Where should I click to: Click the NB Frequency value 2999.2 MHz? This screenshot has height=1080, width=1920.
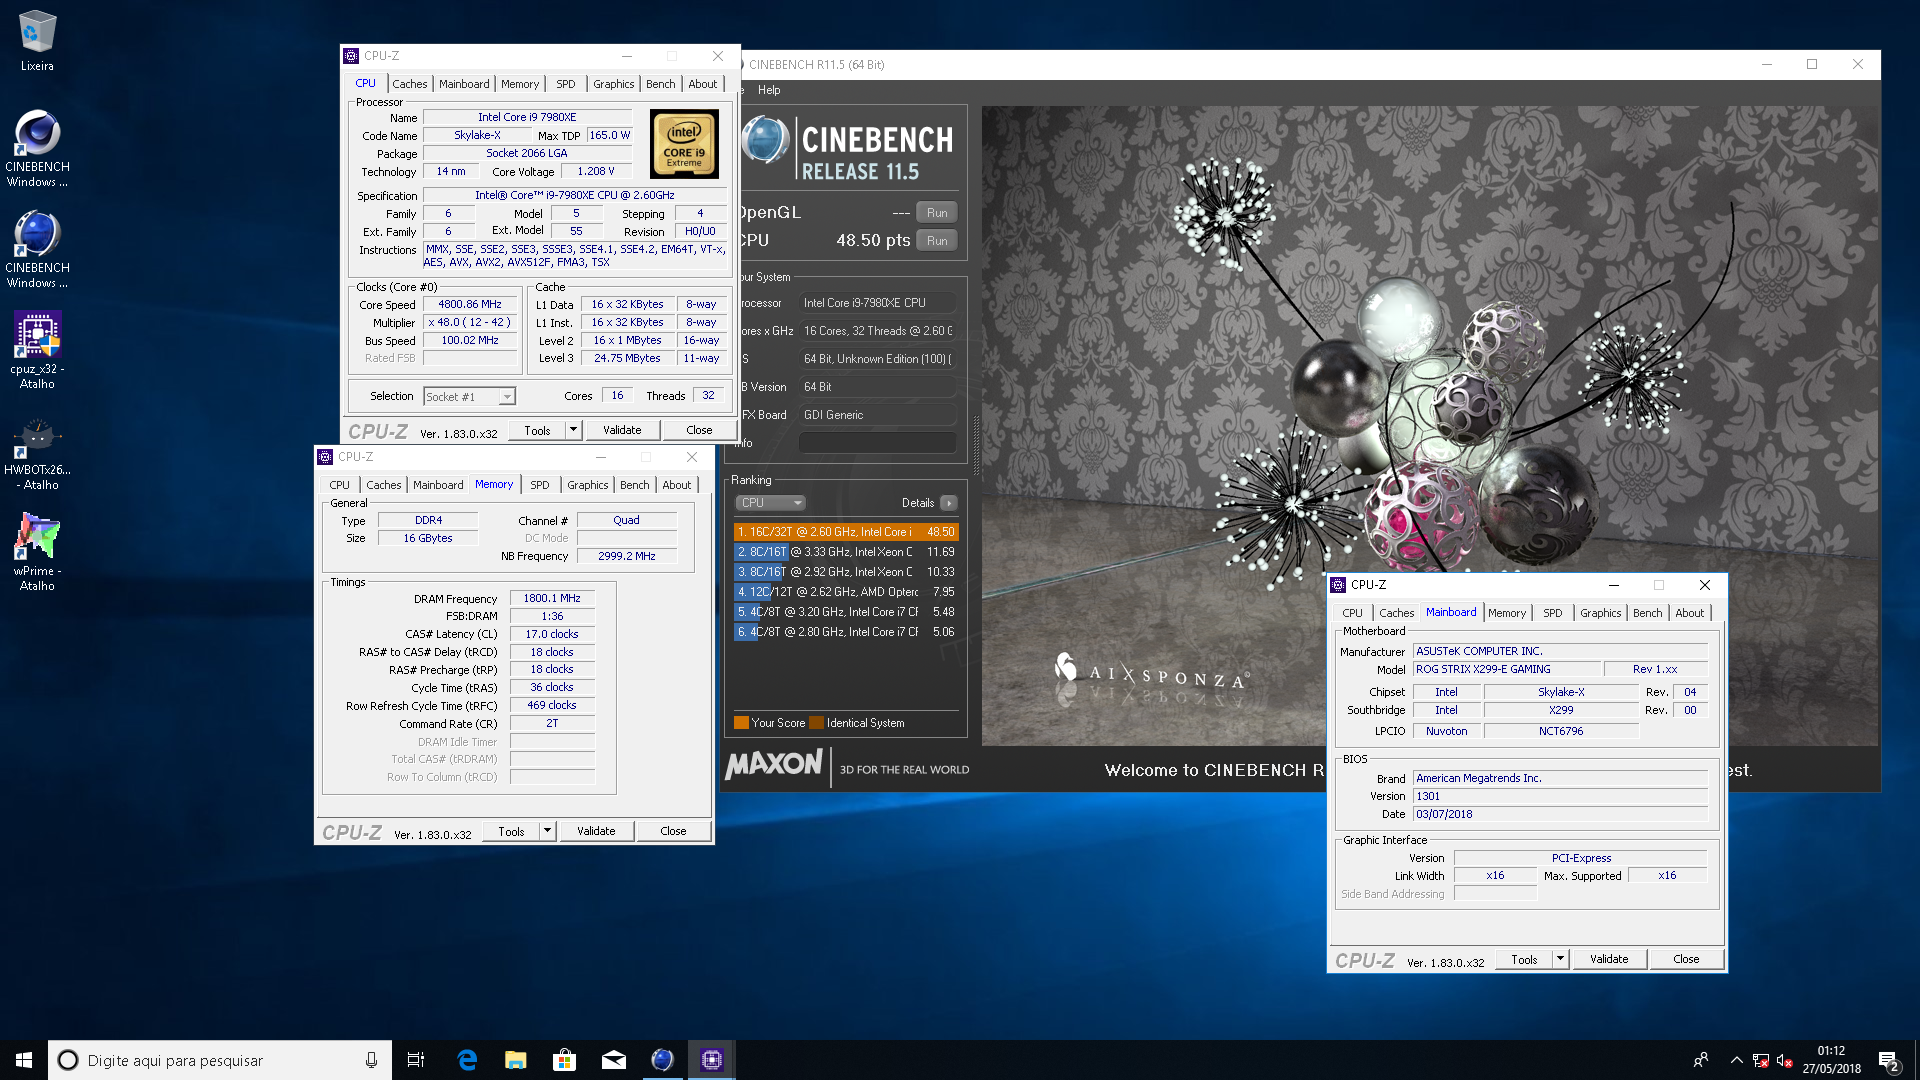[627, 556]
